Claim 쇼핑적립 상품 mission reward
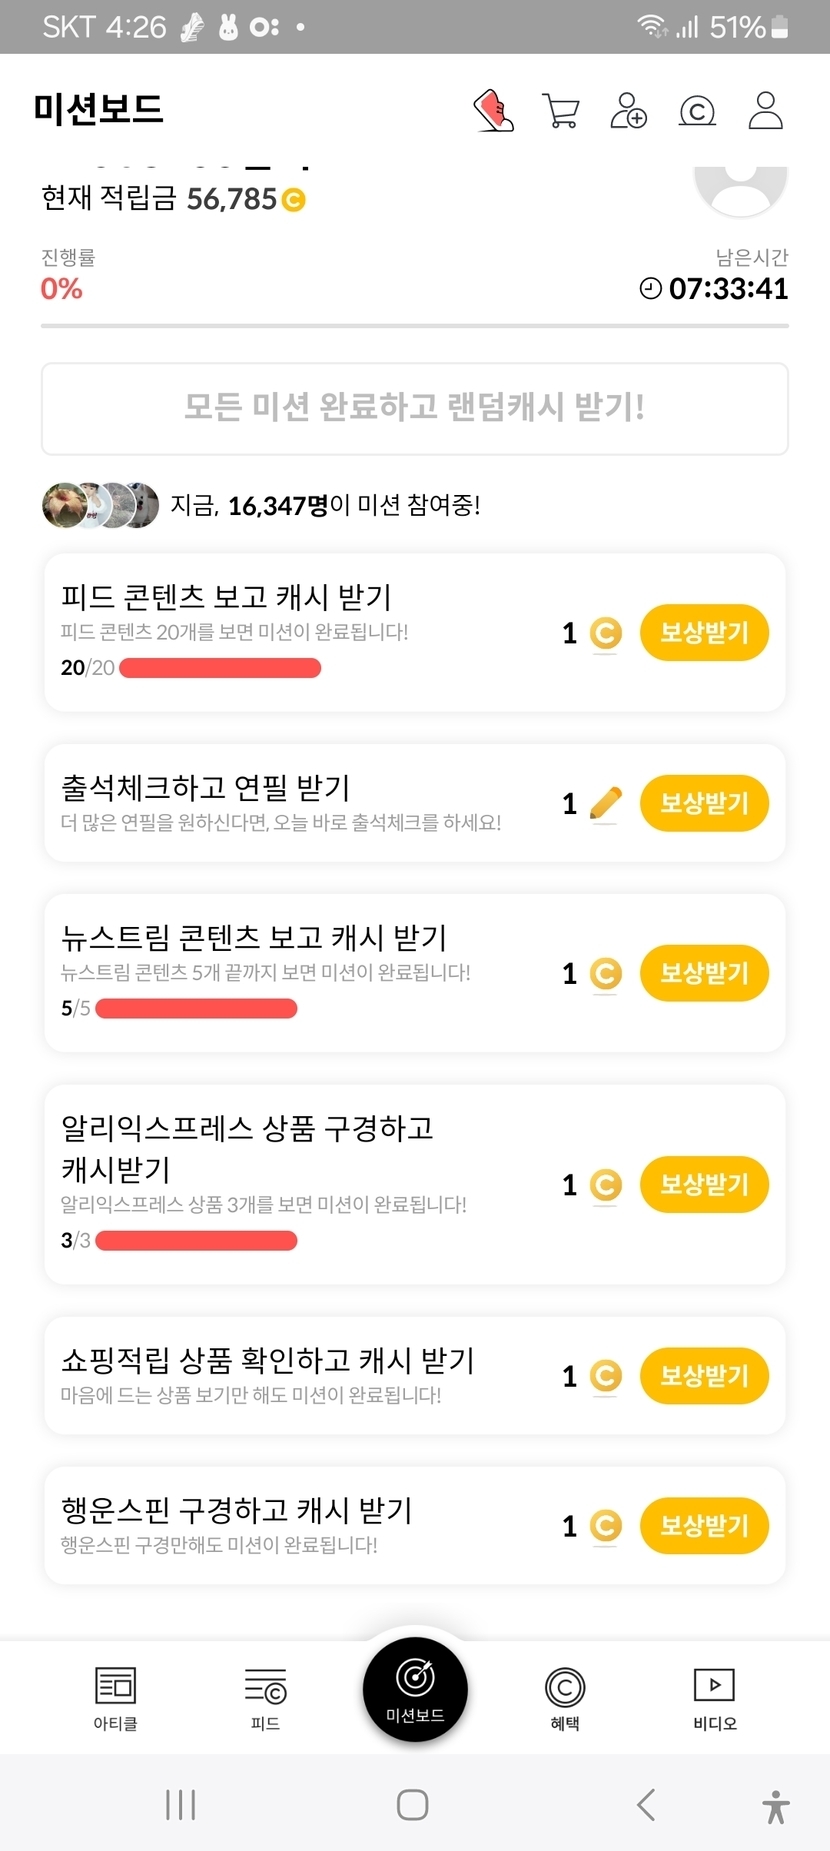The height and width of the screenshot is (1851, 830). point(704,1376)
